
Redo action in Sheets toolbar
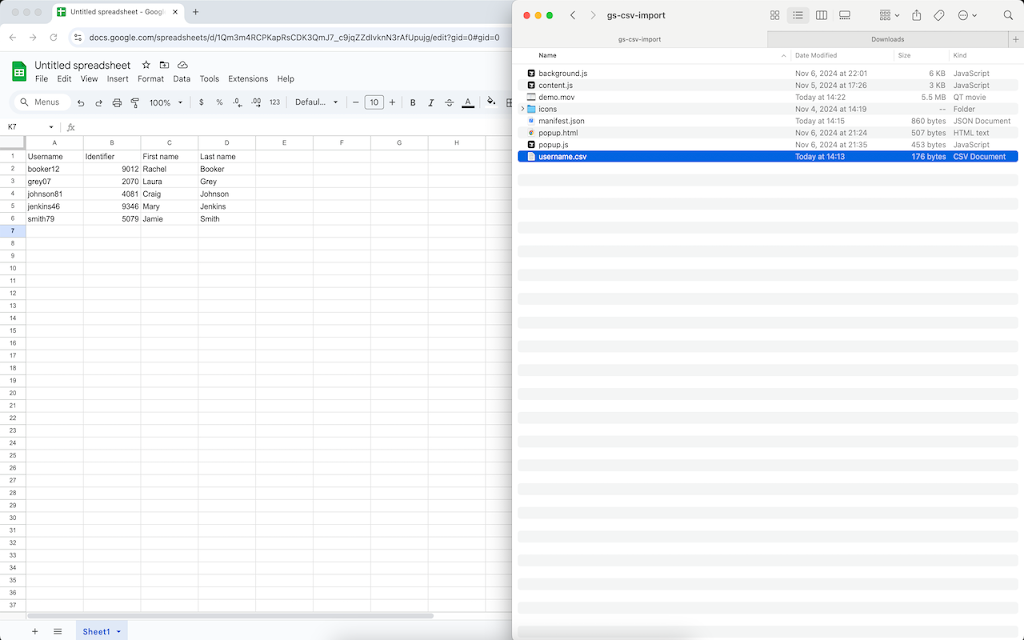tap(99, 103)
